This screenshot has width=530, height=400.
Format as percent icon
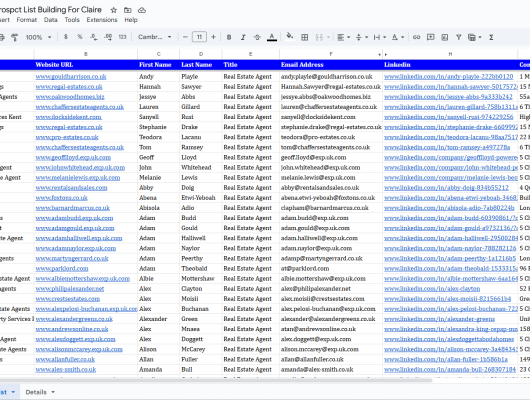80,37
